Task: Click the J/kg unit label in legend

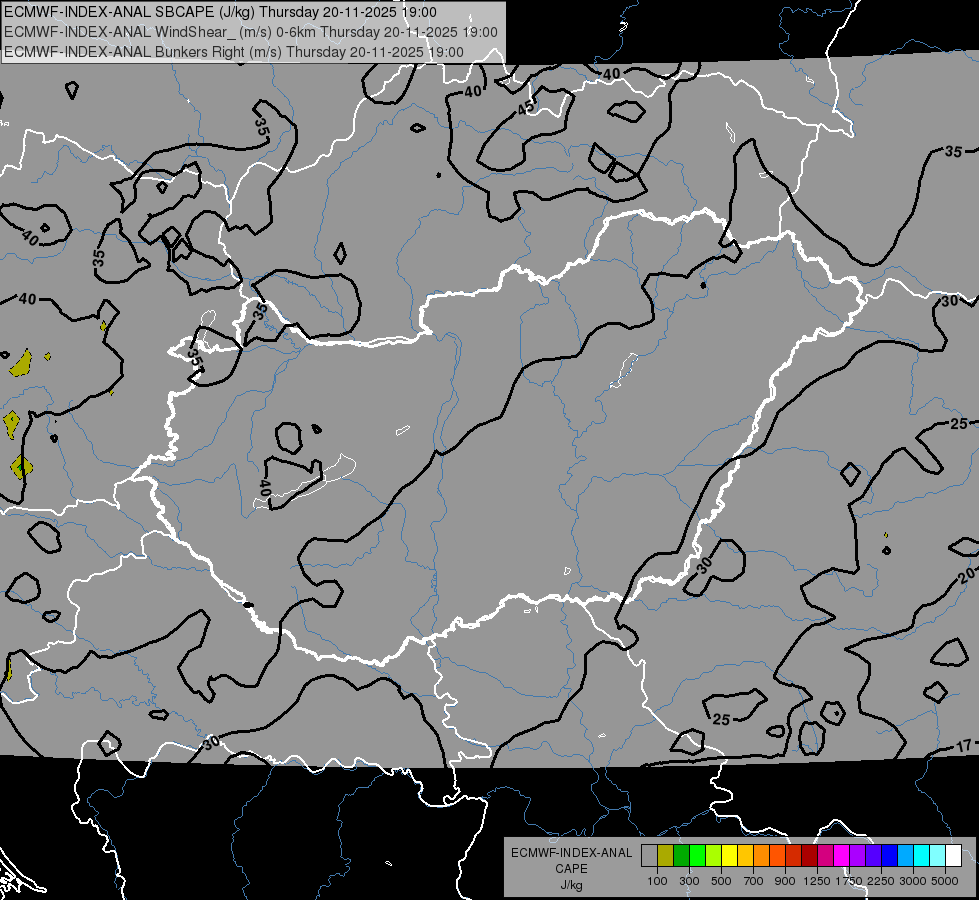Action: click(x=571, y=885)
